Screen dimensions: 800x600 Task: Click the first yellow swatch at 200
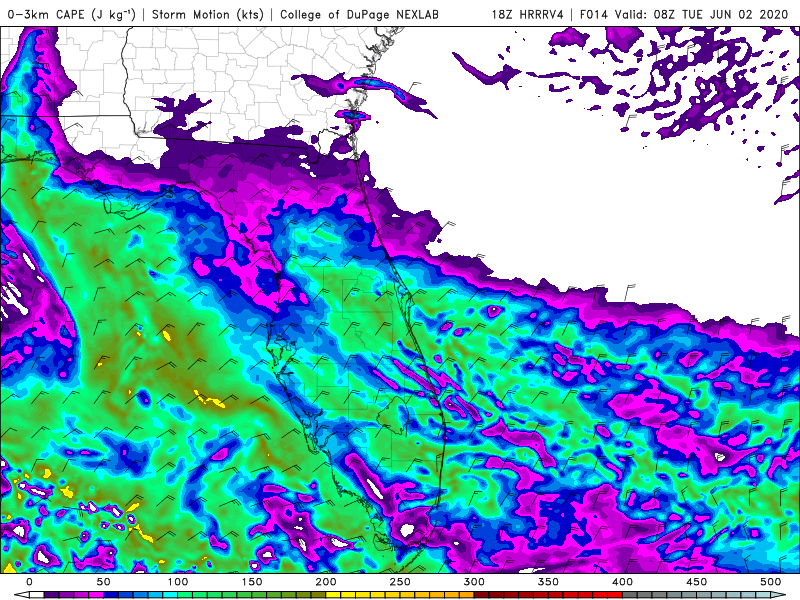333,595
